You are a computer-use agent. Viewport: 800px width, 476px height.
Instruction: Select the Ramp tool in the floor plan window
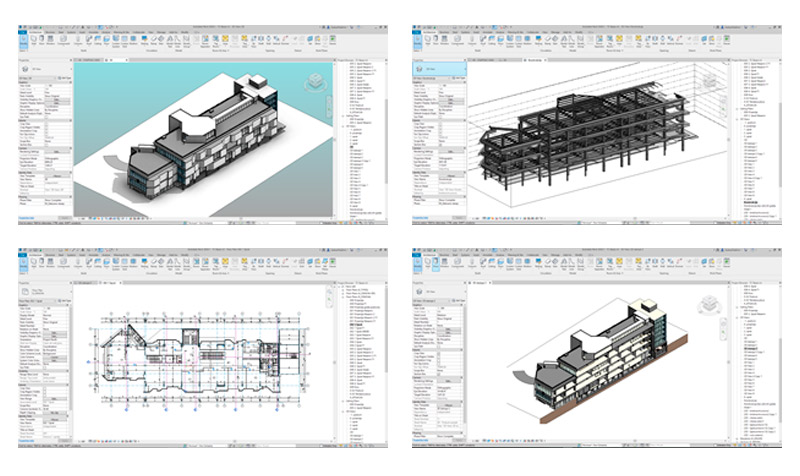click(x=154, y=263)
